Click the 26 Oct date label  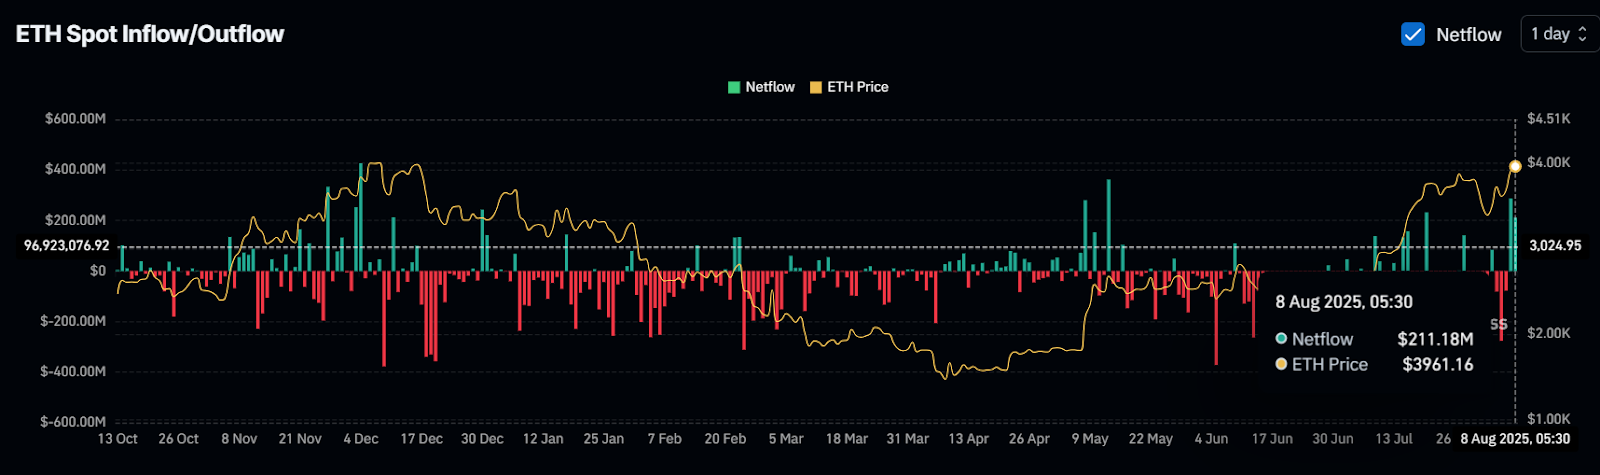coord(179,439)
